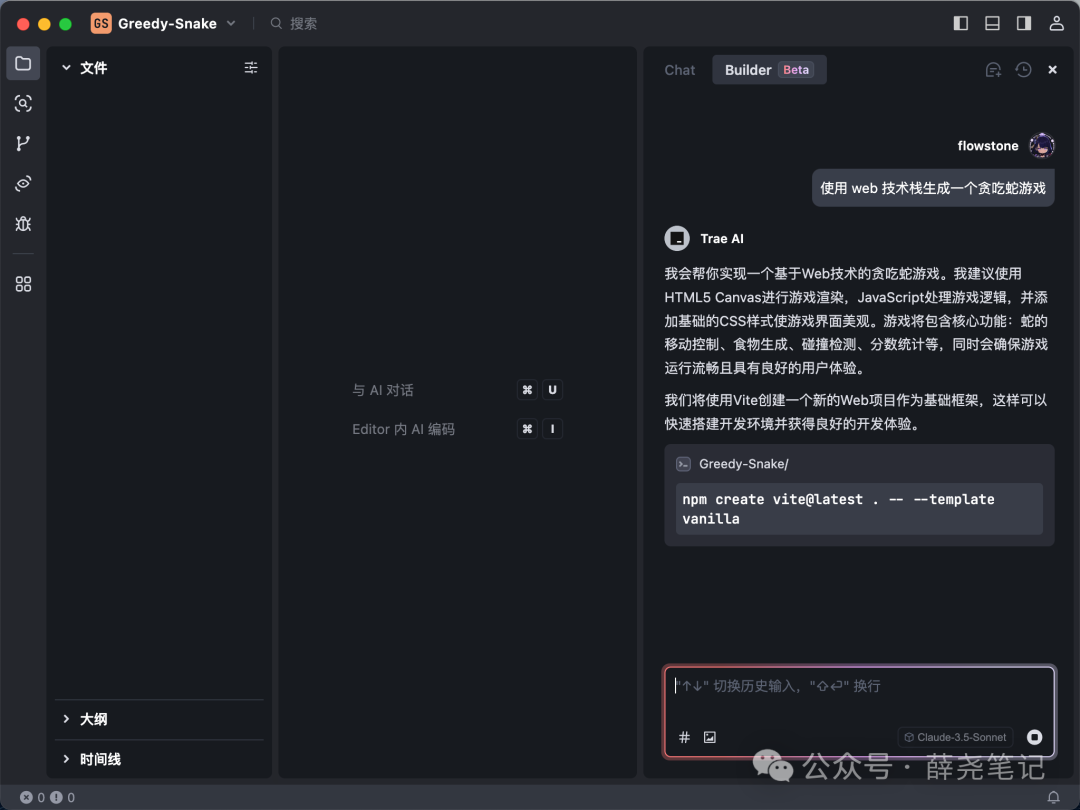This screenshot has width=1080, height=810.
Task: Start a new chat session icon
Action: (x=993, y=70)
